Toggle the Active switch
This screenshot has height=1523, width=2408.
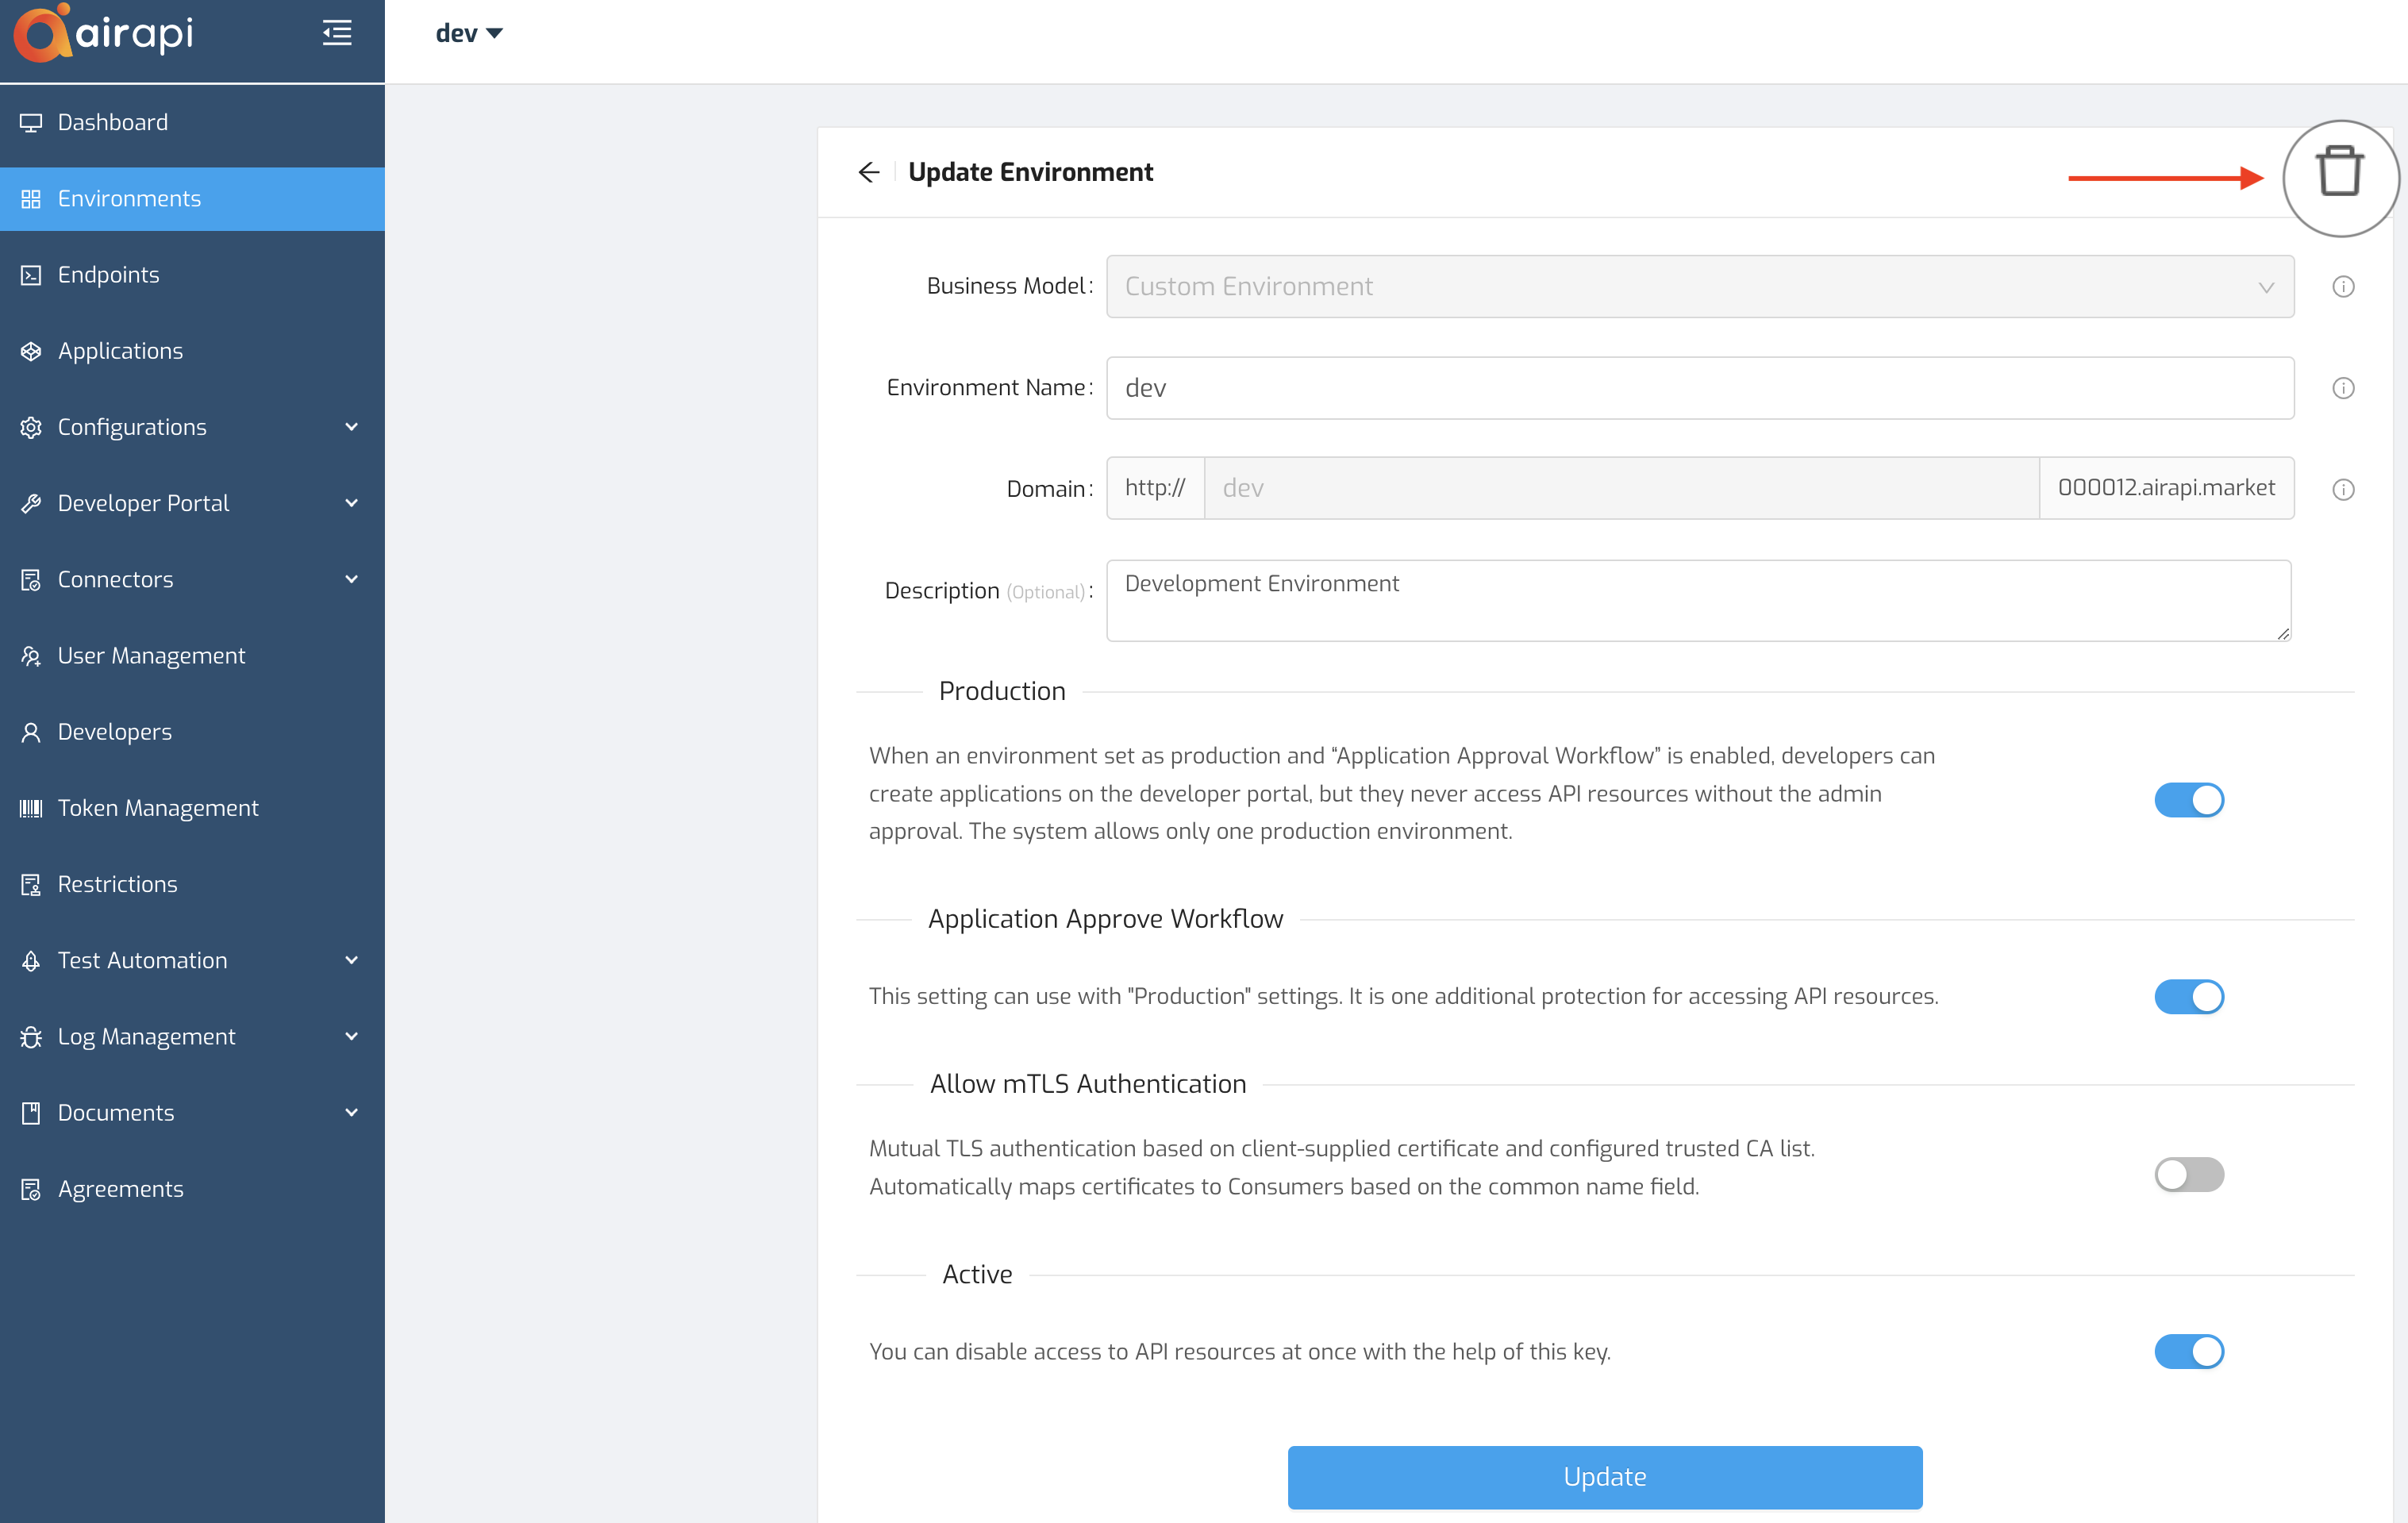2189,1352
